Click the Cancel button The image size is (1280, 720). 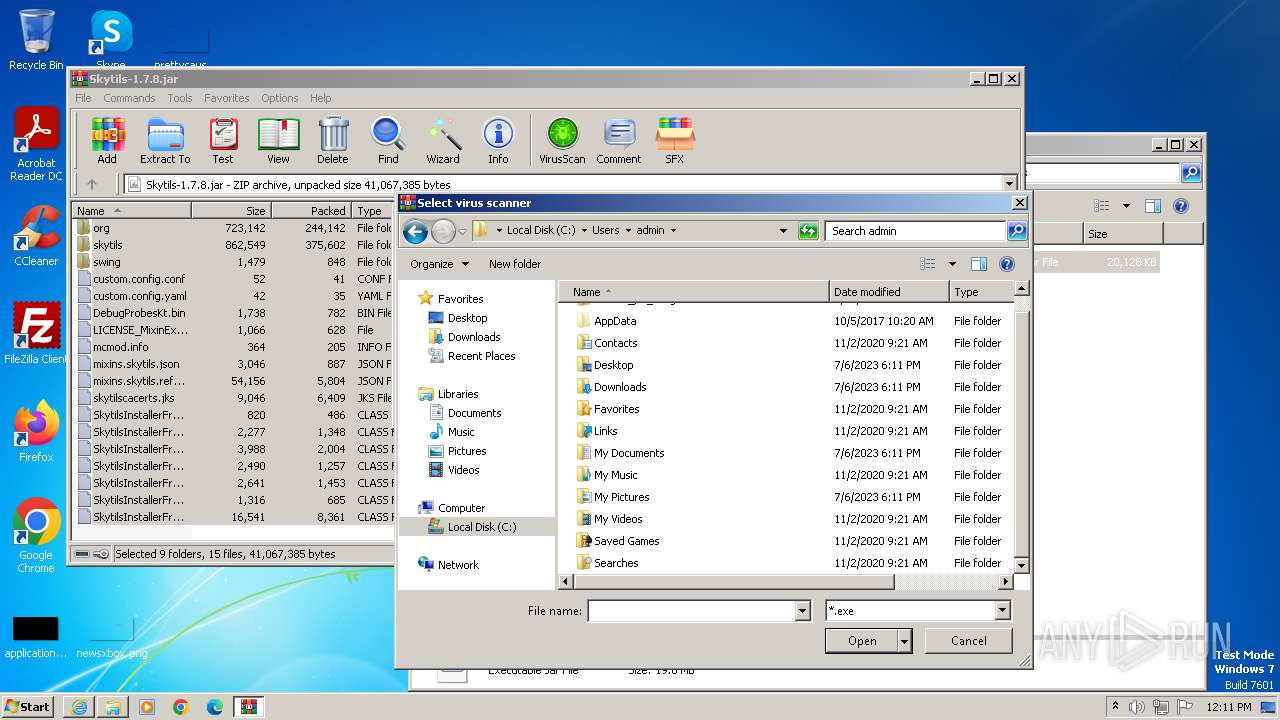[x=969, y=641]
